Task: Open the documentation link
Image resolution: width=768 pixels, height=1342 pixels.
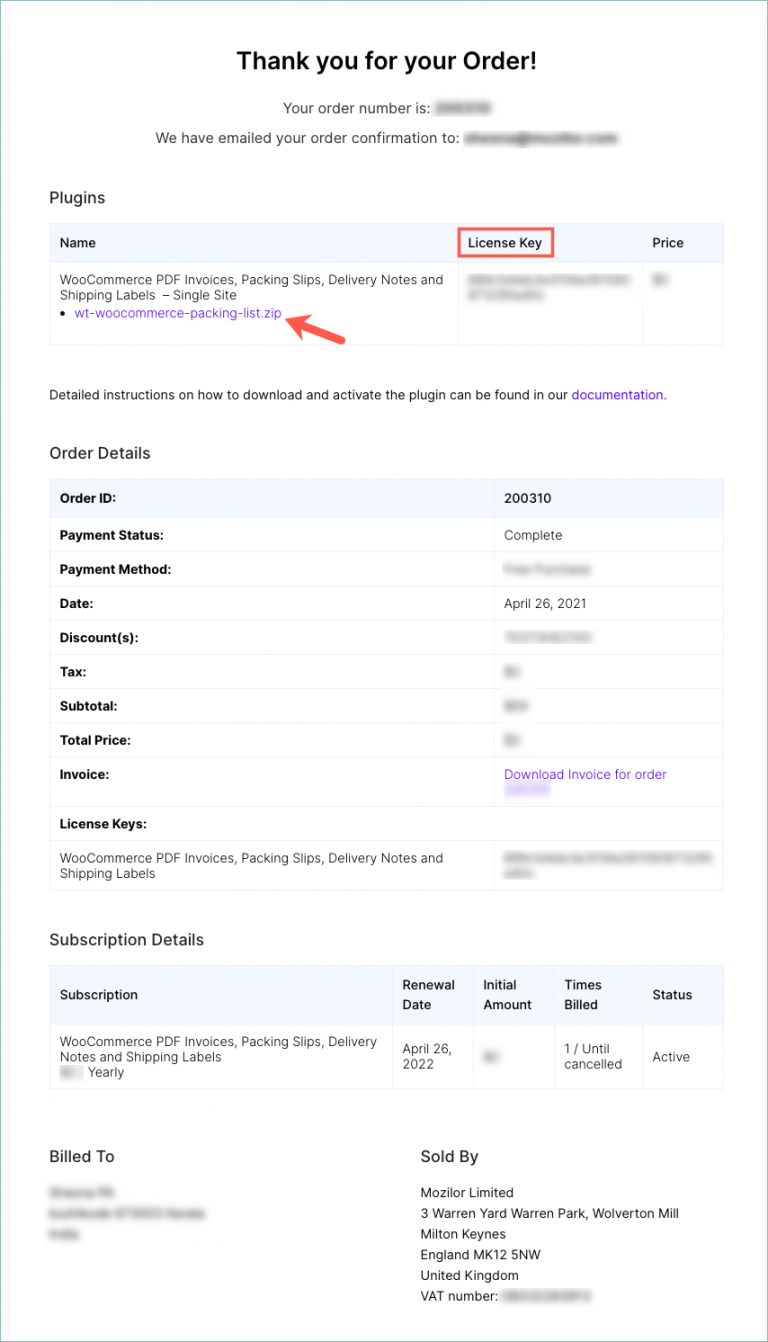Action: click(619, 395)
